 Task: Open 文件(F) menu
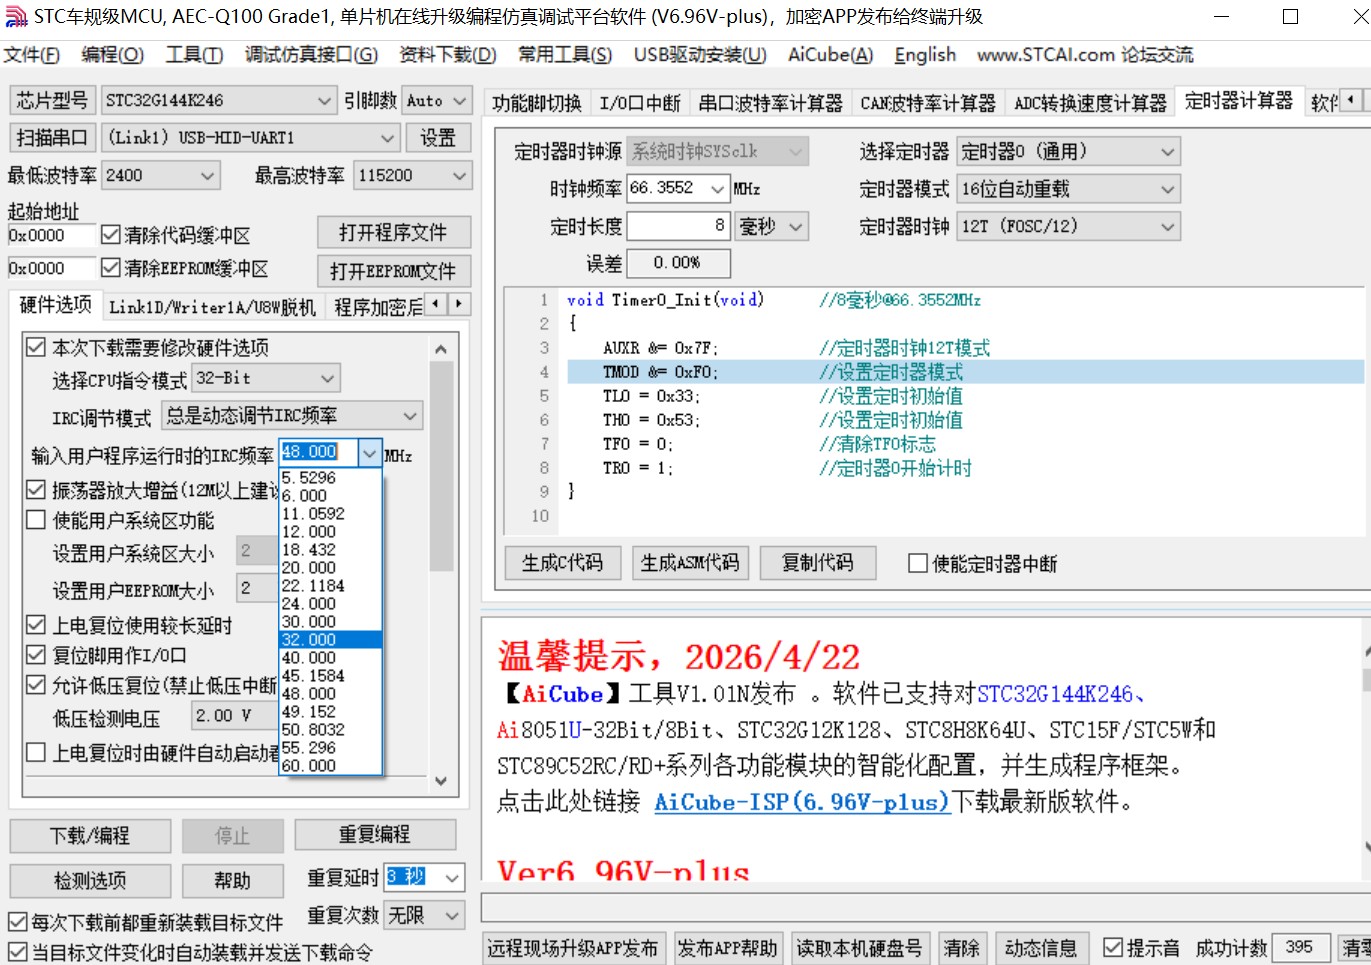coord(32,54)
